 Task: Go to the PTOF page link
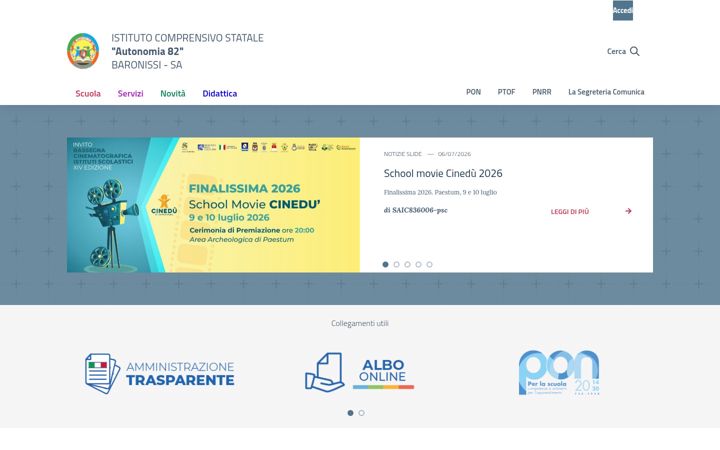pos(506,92)
